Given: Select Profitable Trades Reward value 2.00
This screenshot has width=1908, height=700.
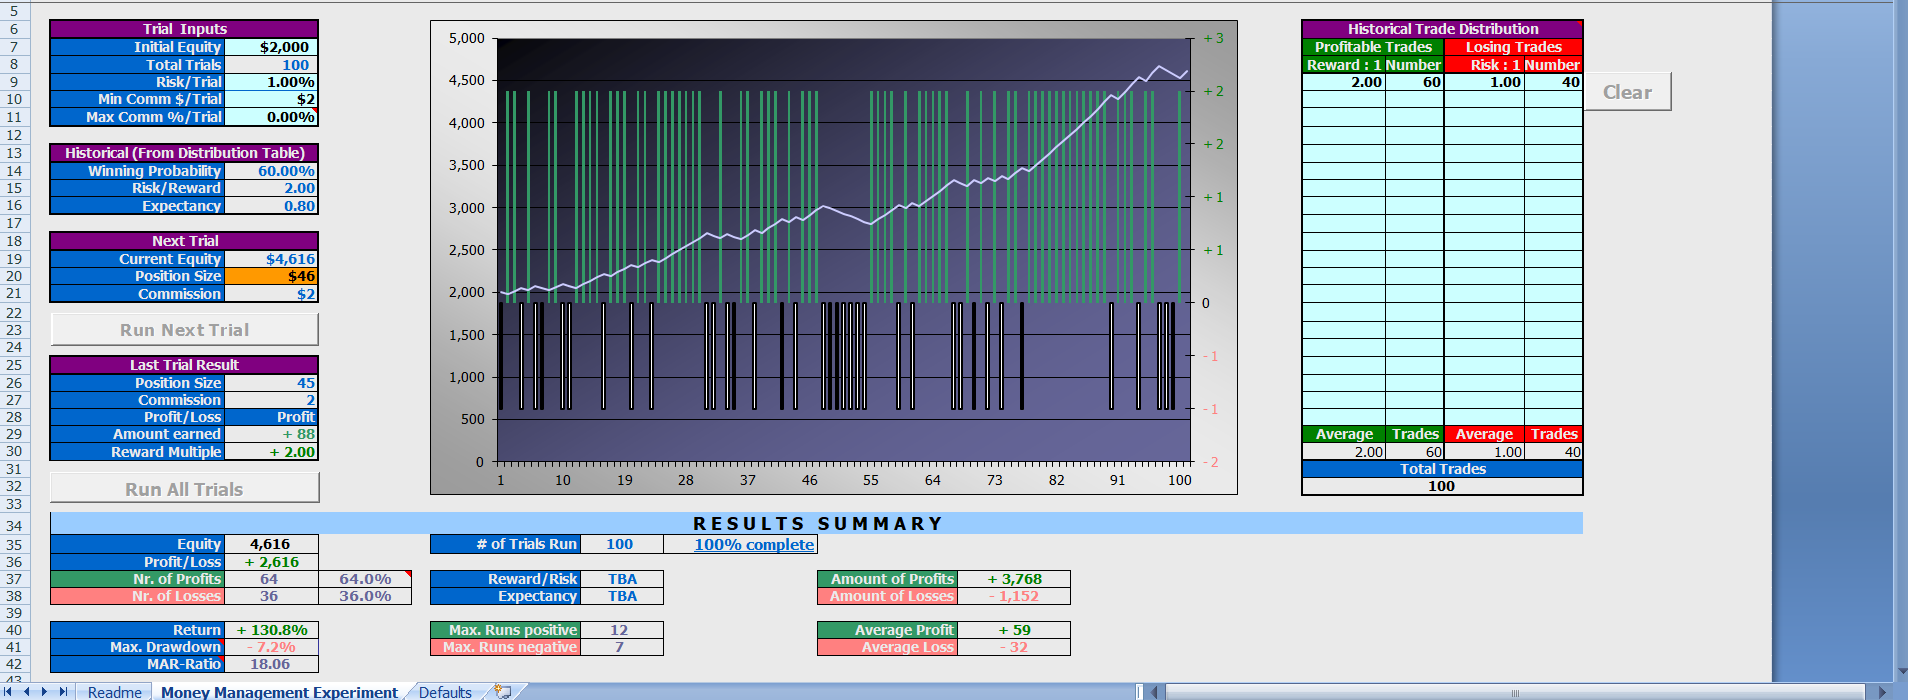Looking at the screenshot, I should [x=1344, y=82].
